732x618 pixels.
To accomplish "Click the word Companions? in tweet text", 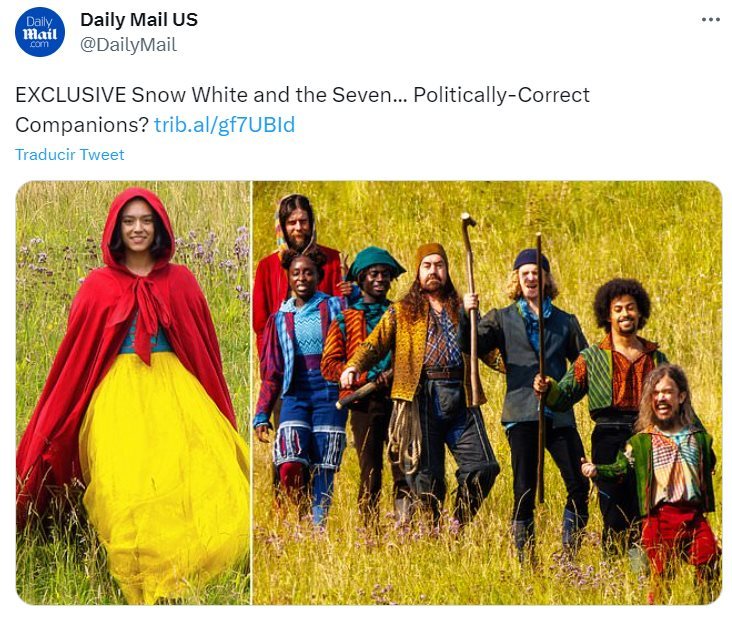I will click(x=82, y=125).
